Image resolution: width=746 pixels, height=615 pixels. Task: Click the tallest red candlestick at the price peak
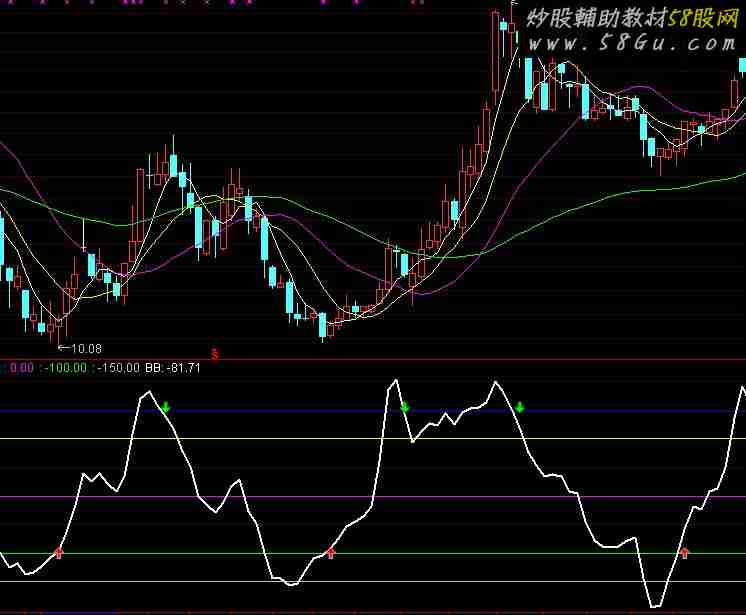point(497,55)
